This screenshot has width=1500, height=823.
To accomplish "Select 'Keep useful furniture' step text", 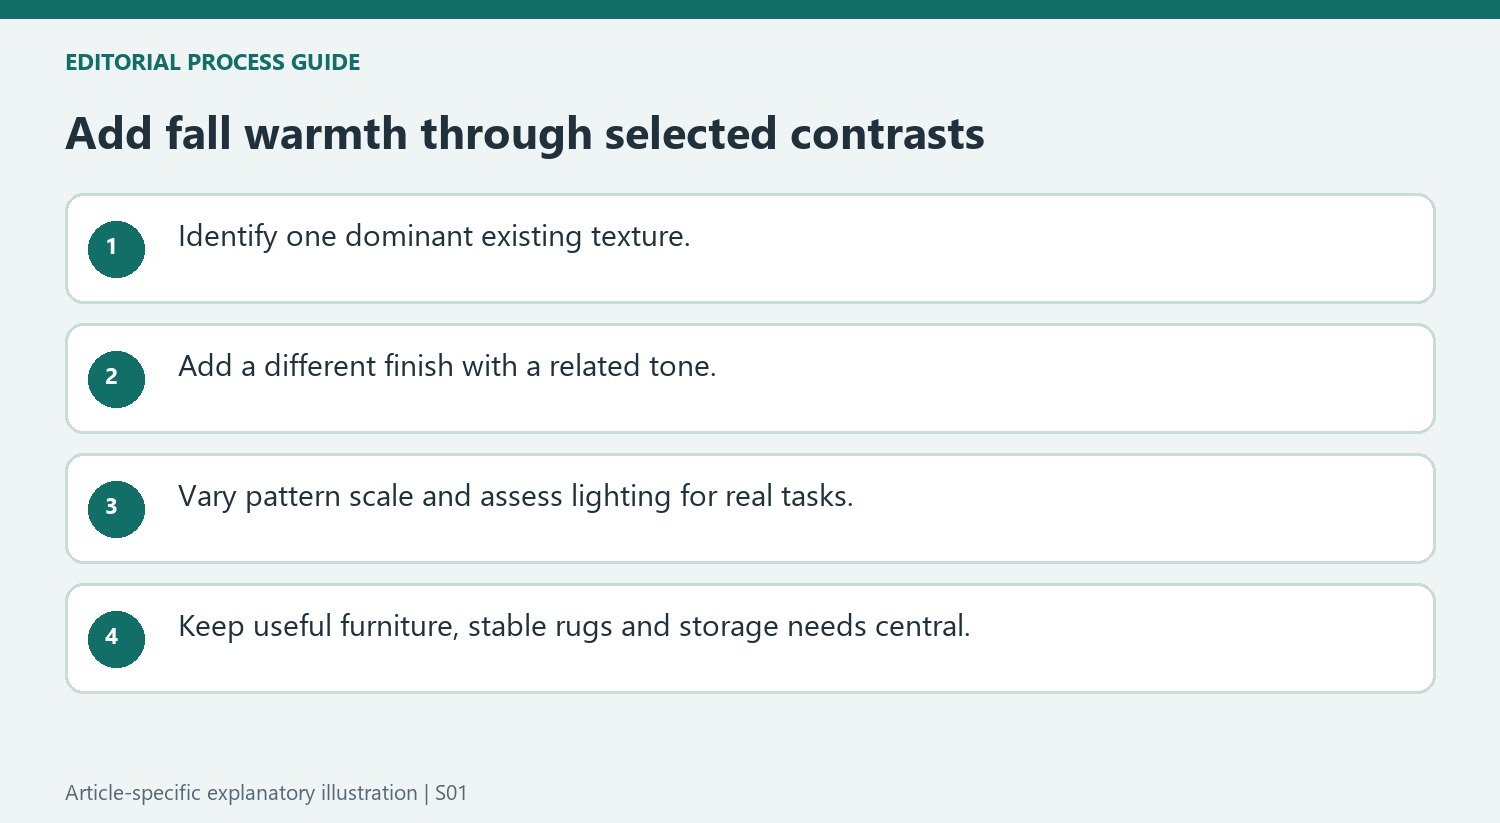I will coord(574,627).
